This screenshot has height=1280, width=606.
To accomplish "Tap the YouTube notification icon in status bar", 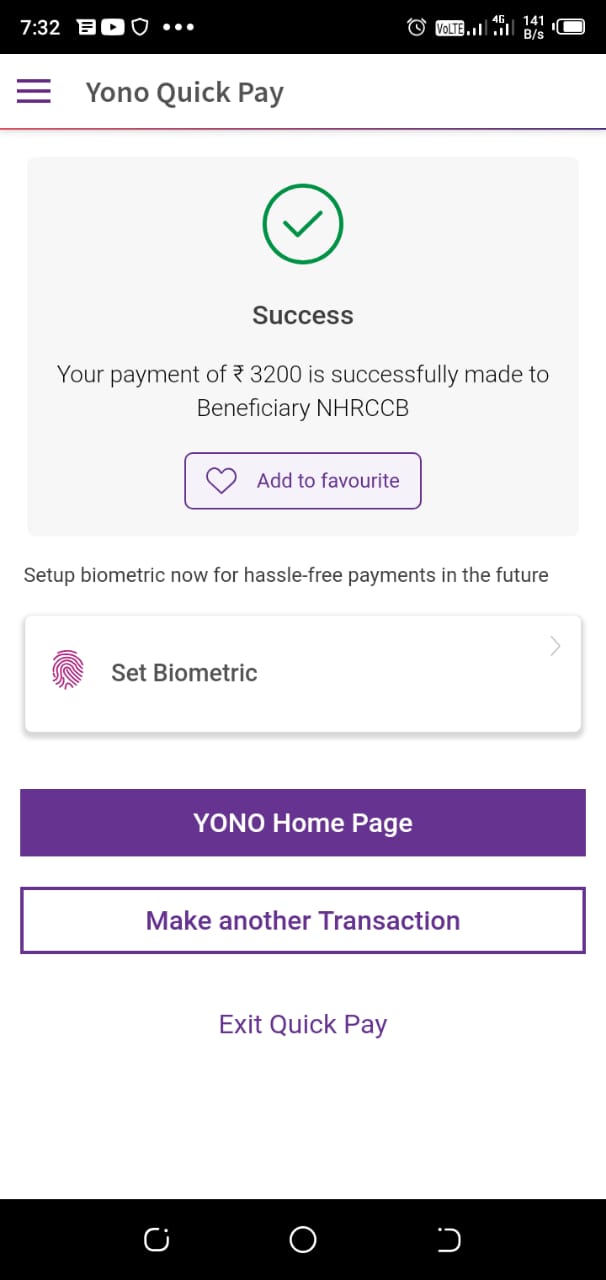I will click(112, 27).
